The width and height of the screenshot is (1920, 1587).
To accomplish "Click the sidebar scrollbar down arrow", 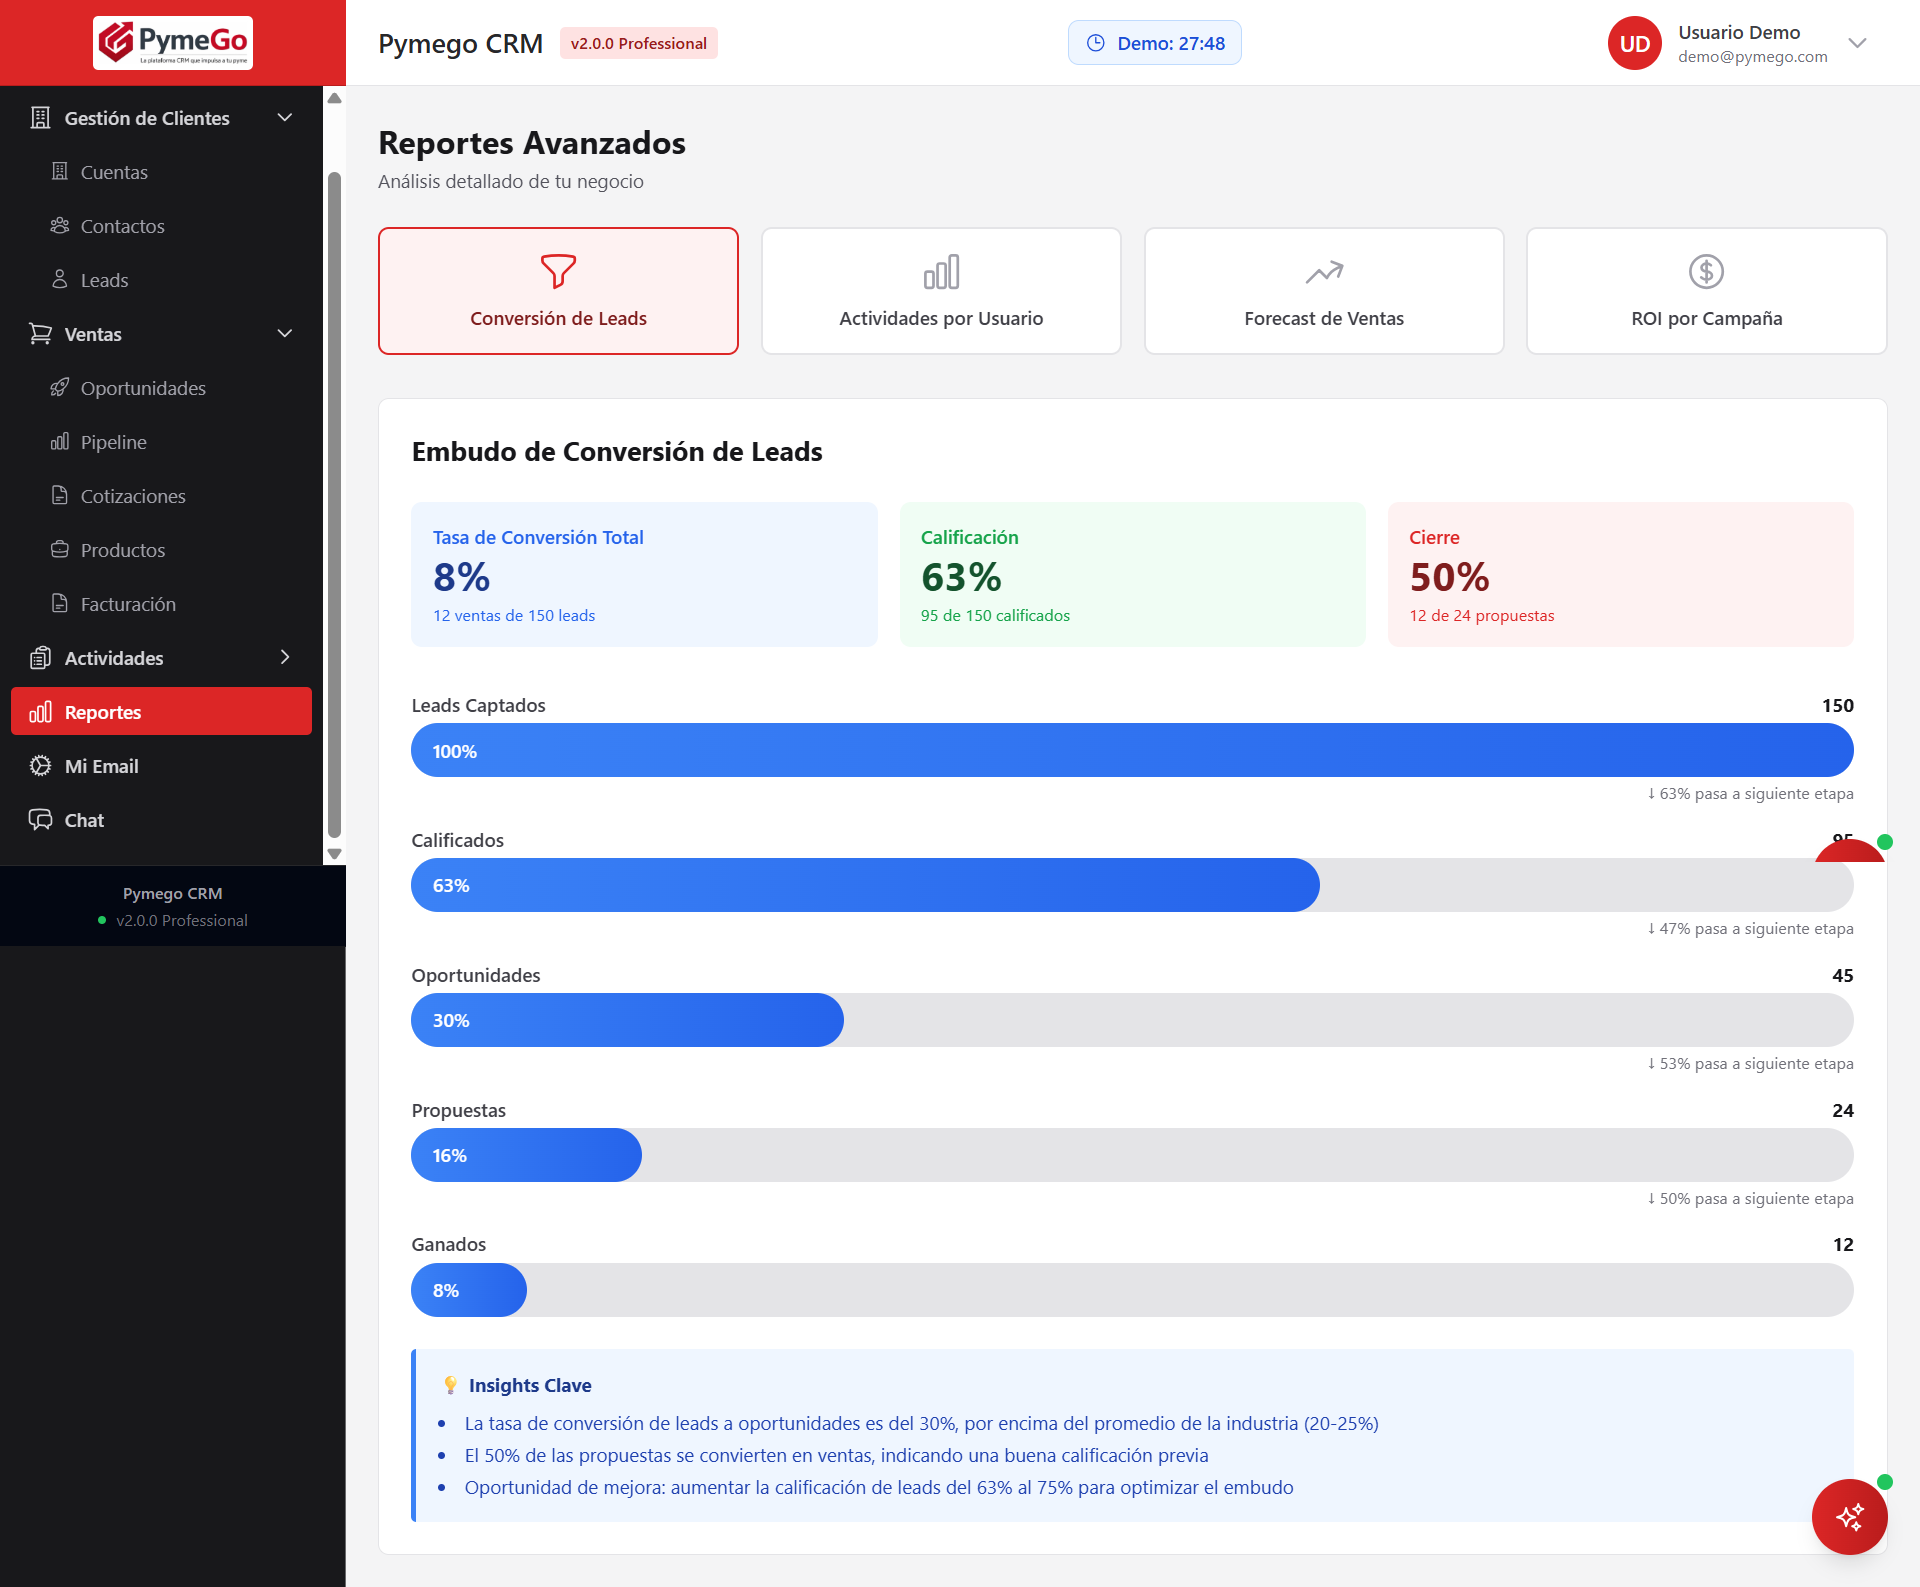I will 335,854.
